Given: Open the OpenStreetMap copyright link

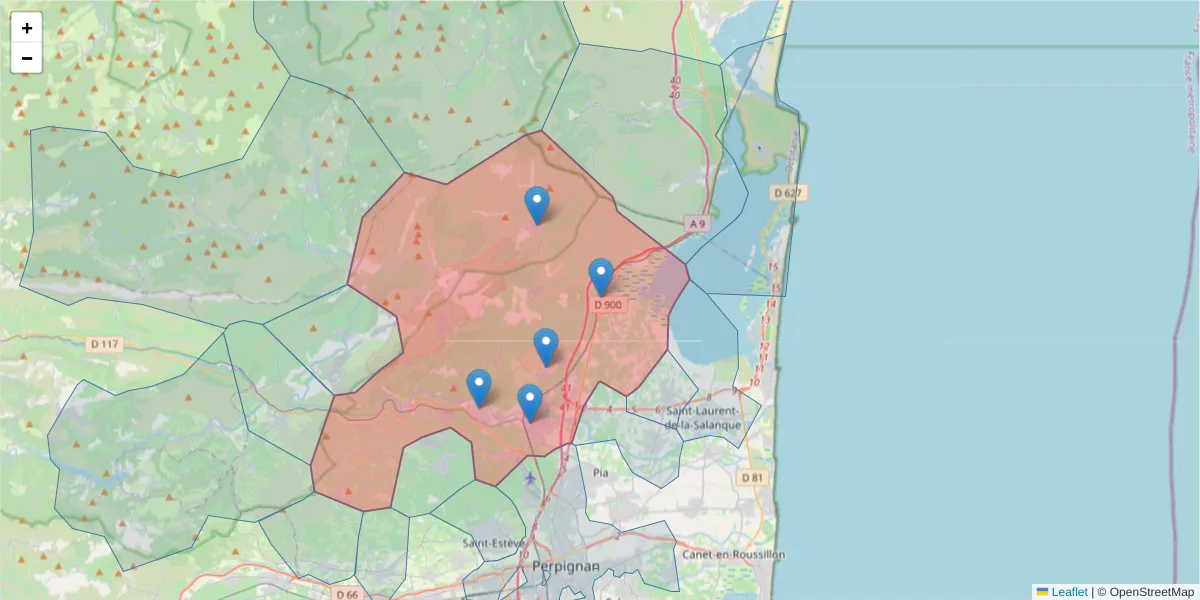Looking at the screenshot, I should (x=1152, y=592).
